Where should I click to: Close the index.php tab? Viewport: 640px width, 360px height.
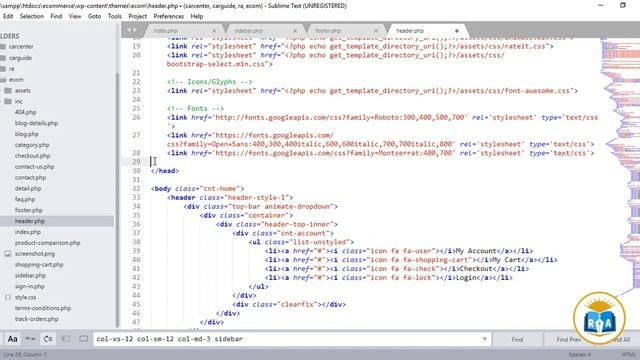pos(214,31)
